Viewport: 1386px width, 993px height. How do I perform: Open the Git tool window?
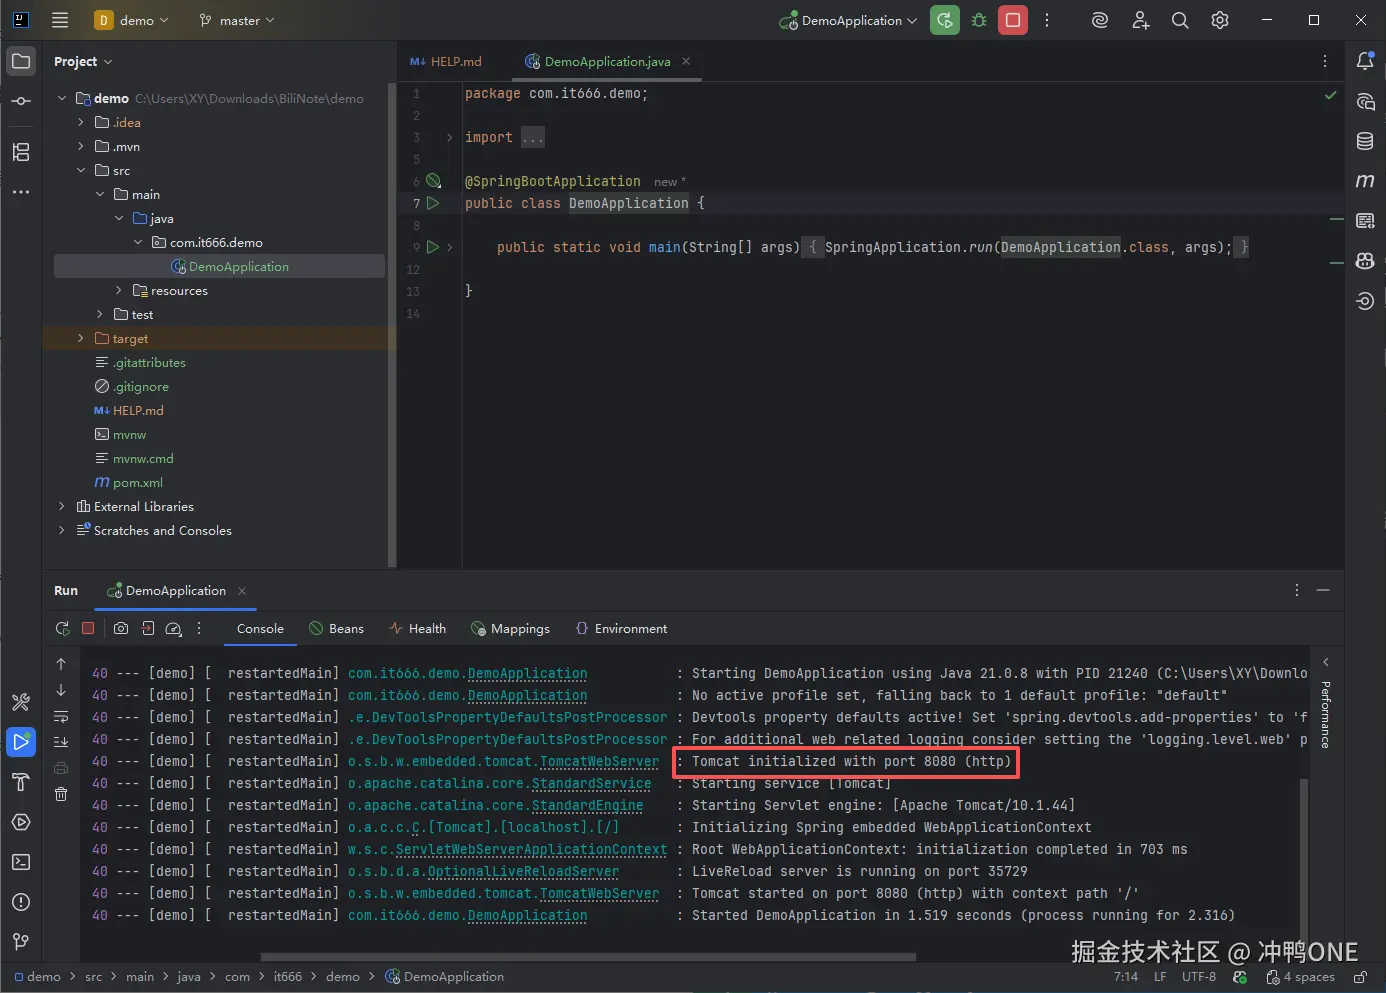click(x=21, y=942)
